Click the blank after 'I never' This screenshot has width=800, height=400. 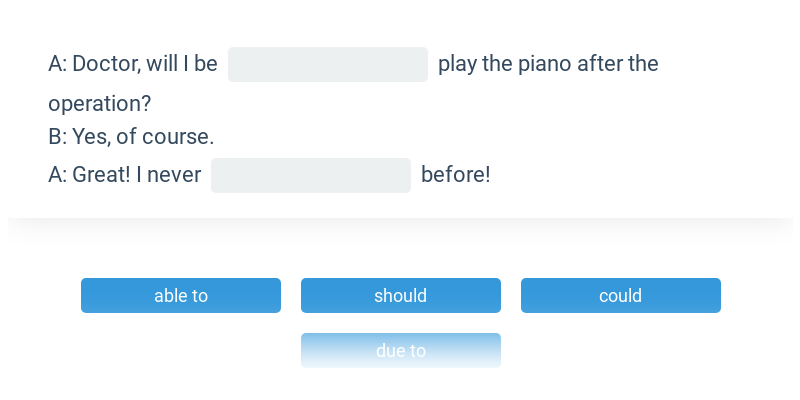pos(311,176)
